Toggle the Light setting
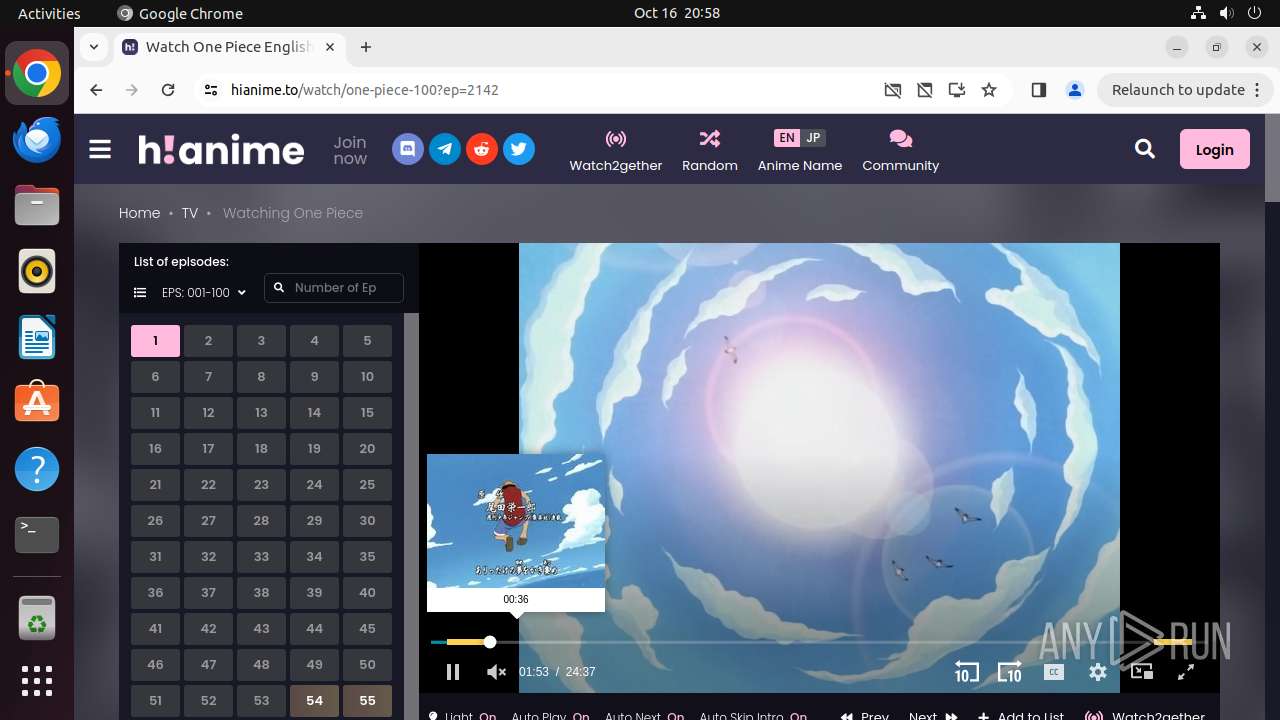1280x720 pixels. (x=463, y=715)
